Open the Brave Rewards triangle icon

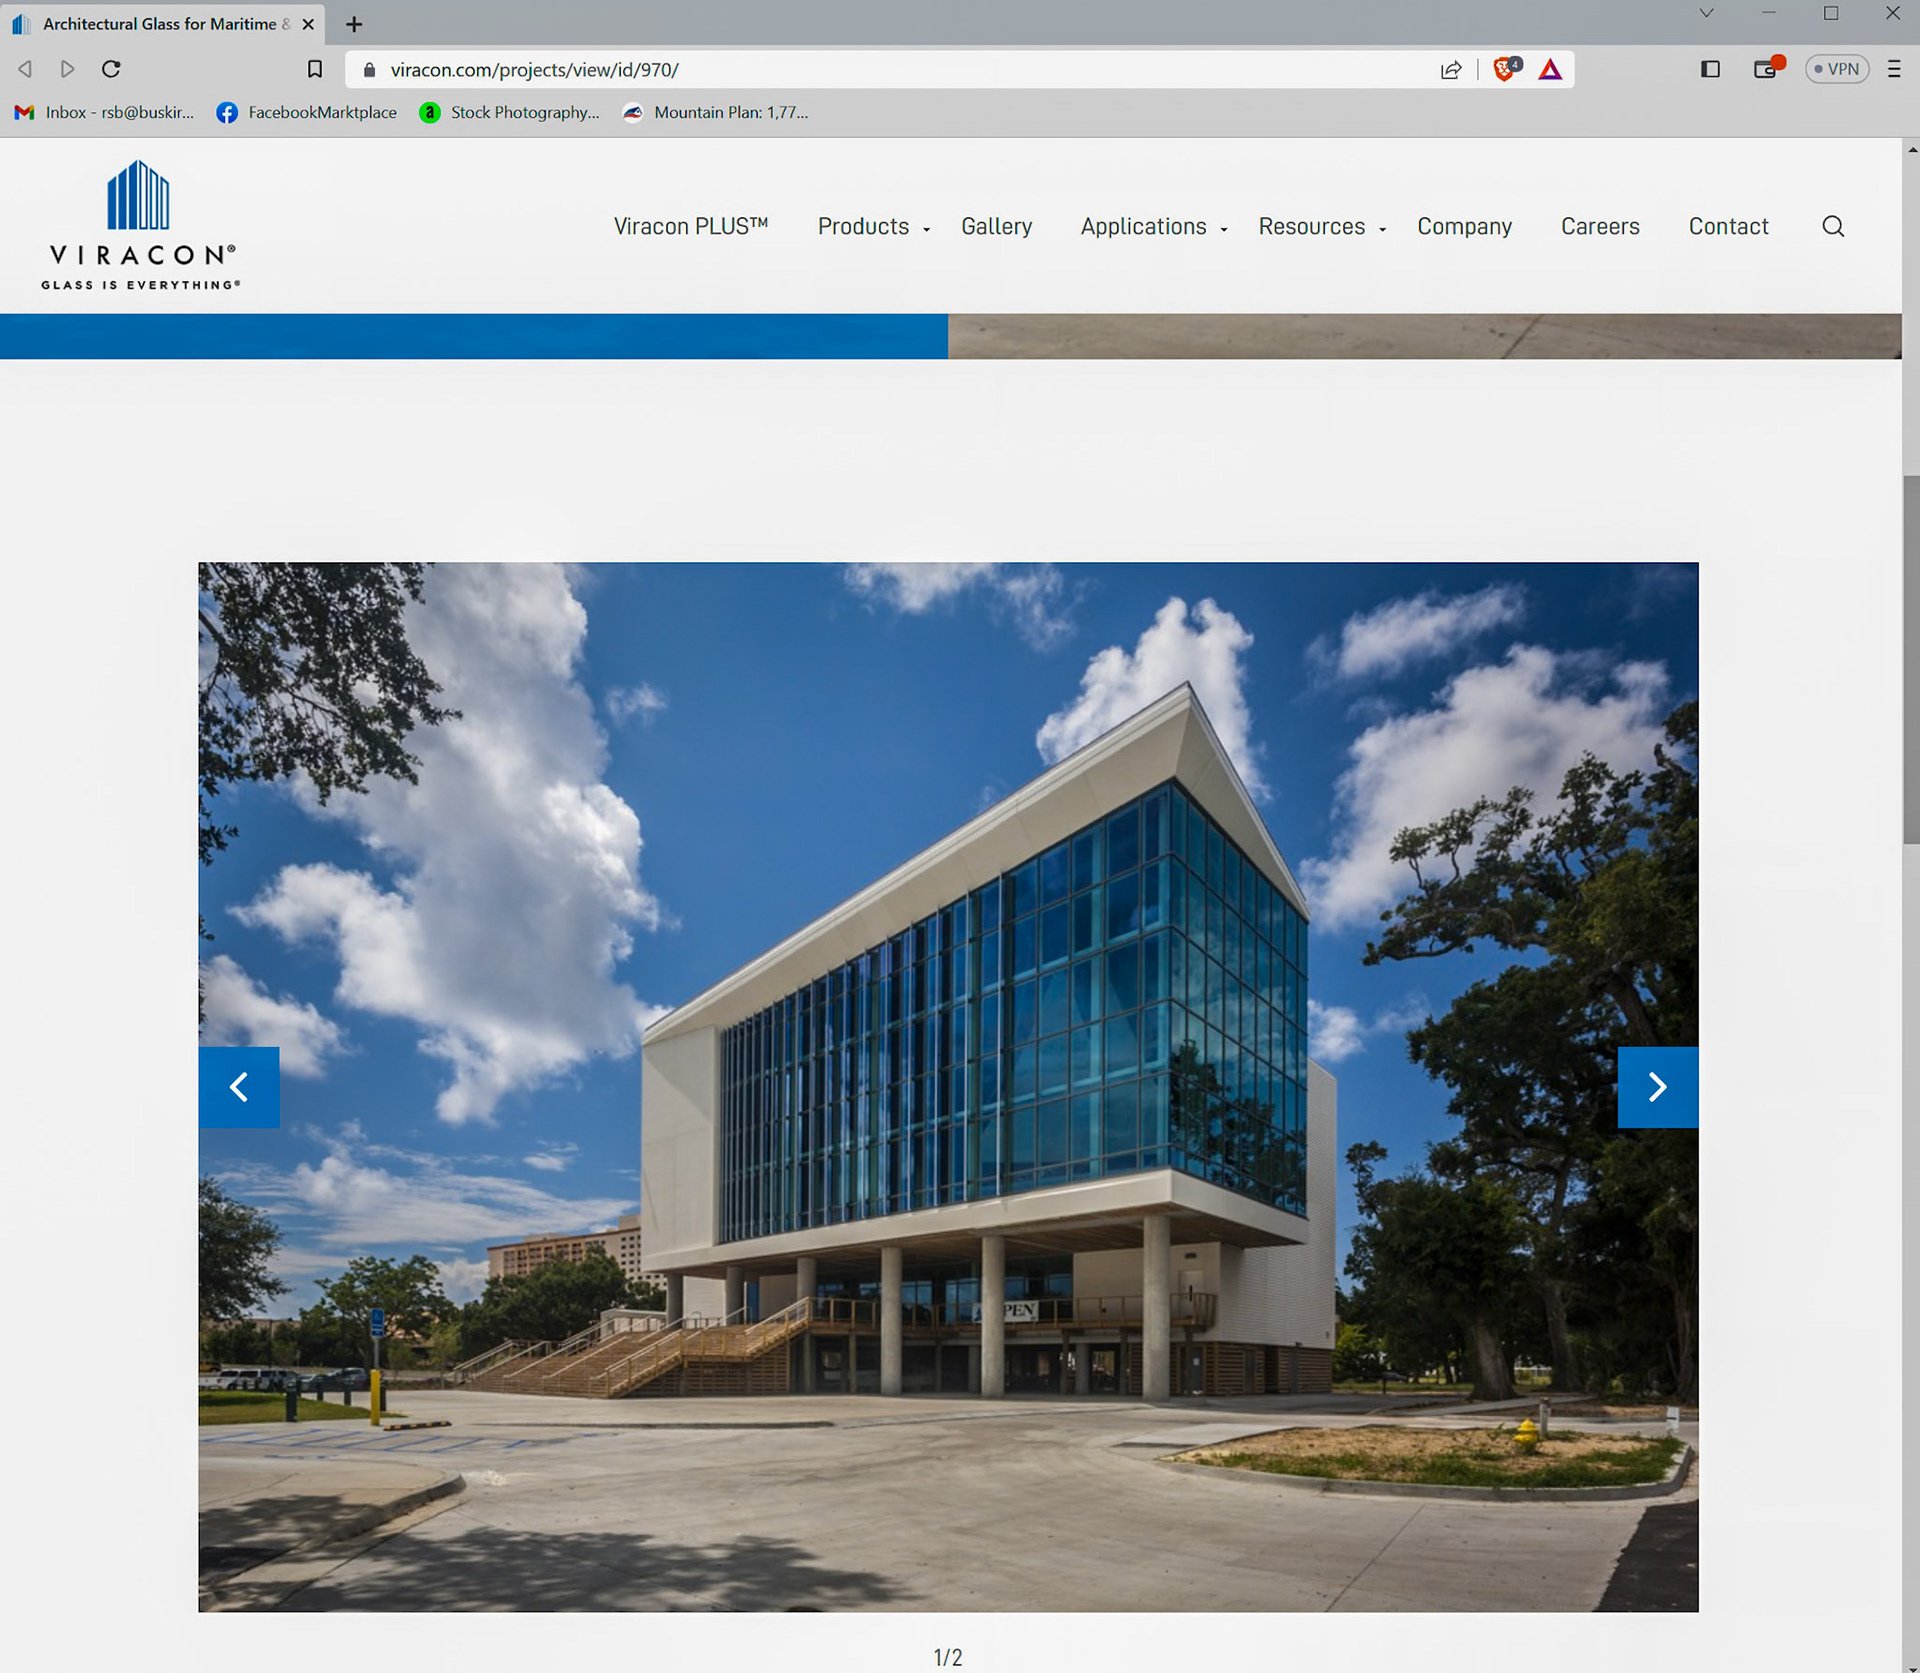pos(1550,69)
